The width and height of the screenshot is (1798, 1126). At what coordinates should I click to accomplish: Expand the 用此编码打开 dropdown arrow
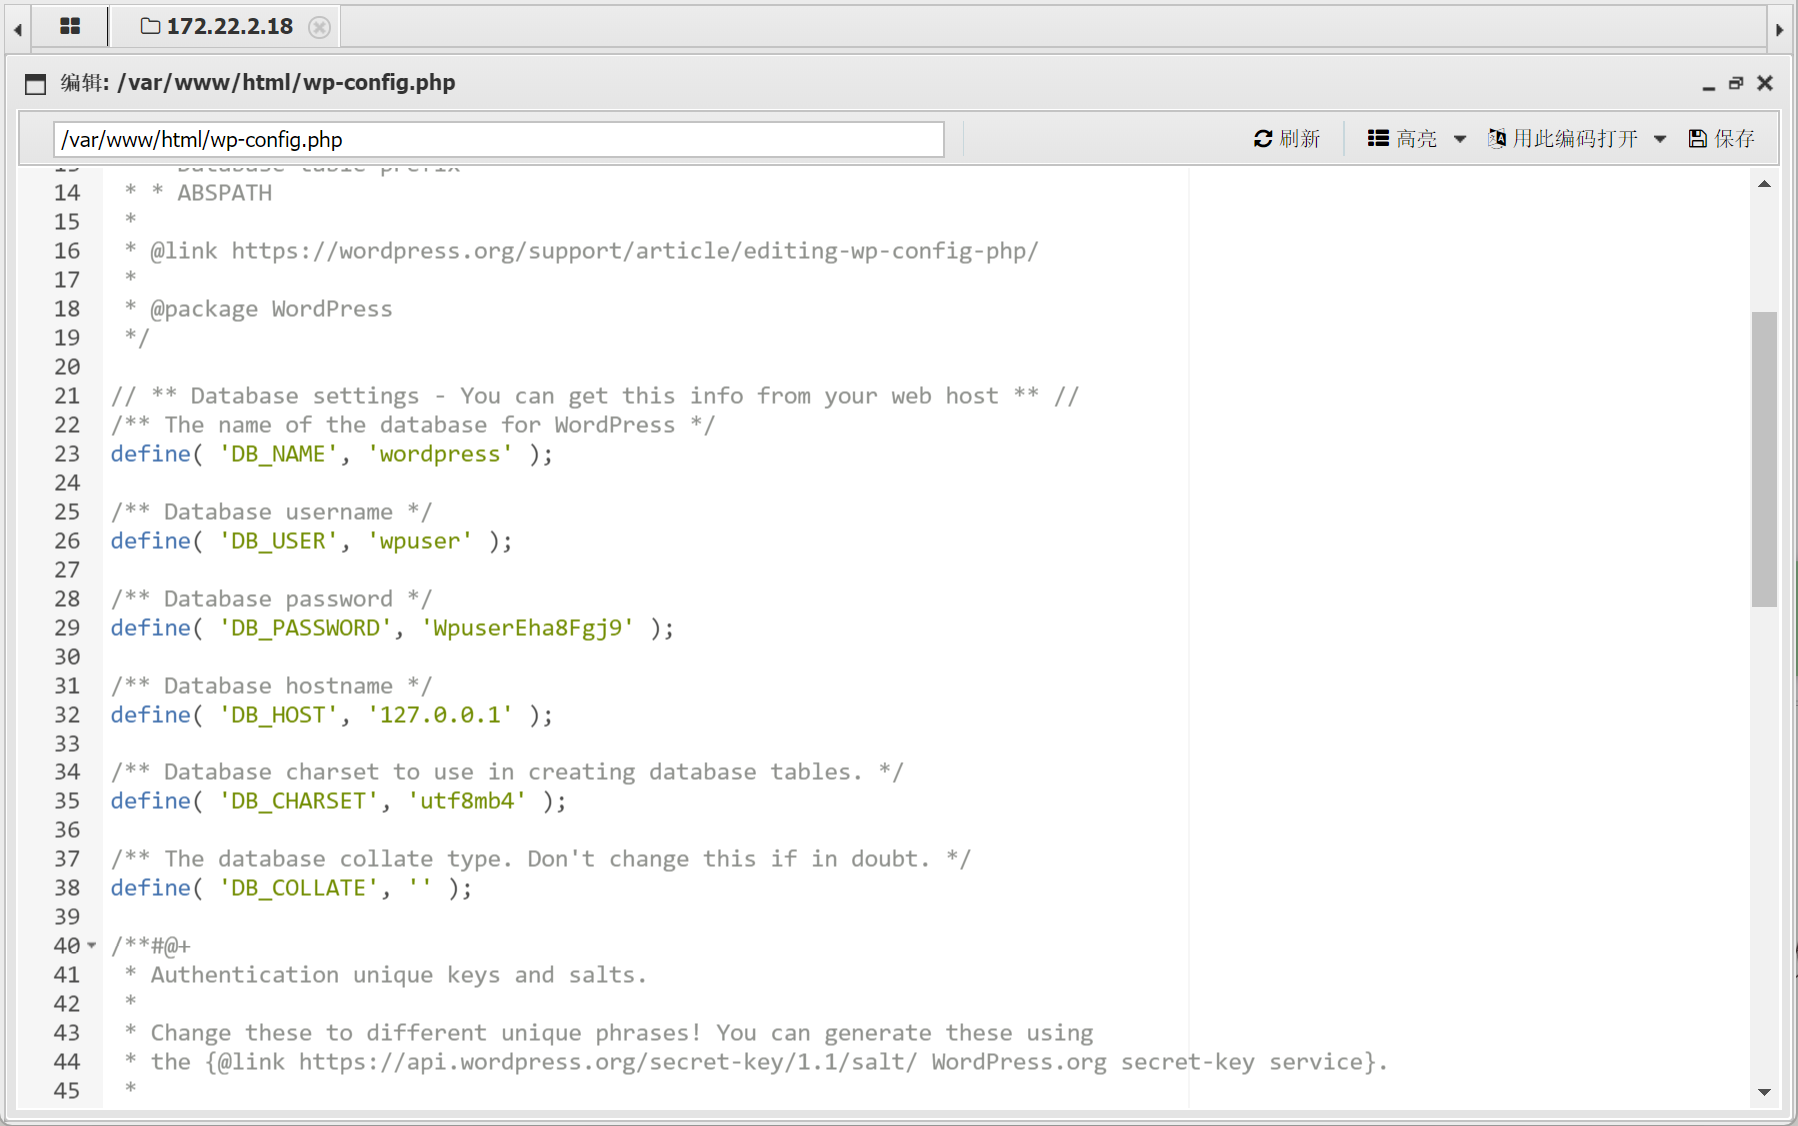coord(1660,139)
